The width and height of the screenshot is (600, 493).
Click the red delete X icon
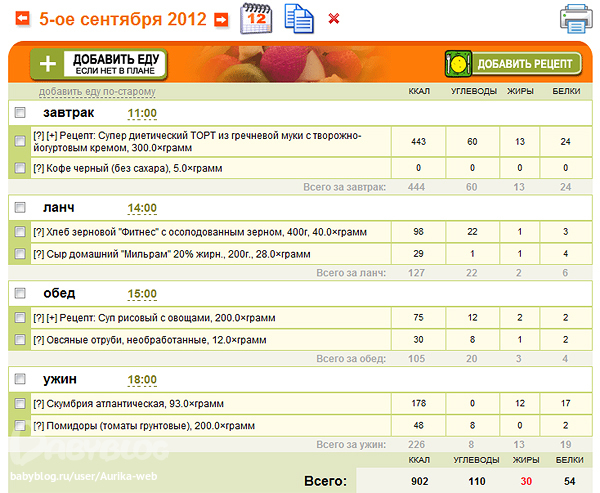coord(334,19)
